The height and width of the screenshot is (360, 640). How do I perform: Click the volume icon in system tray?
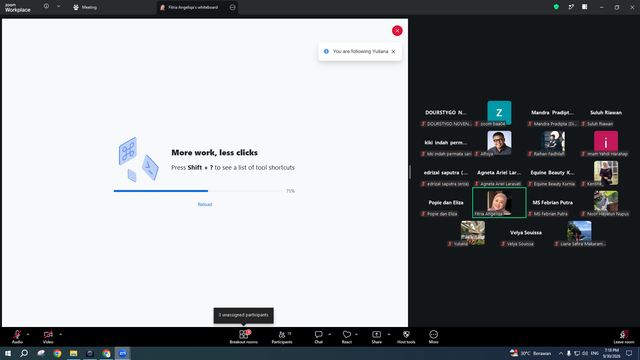(x=585, y=353)
